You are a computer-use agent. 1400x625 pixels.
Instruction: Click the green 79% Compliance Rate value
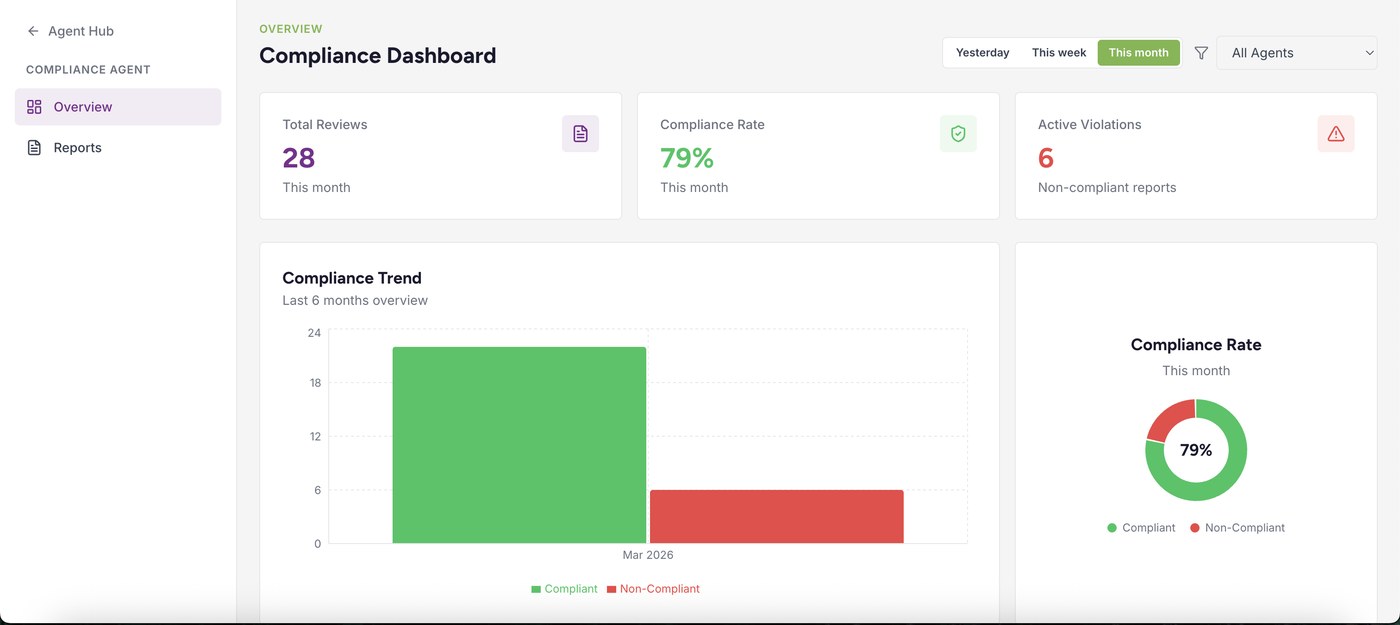[687, 157]
